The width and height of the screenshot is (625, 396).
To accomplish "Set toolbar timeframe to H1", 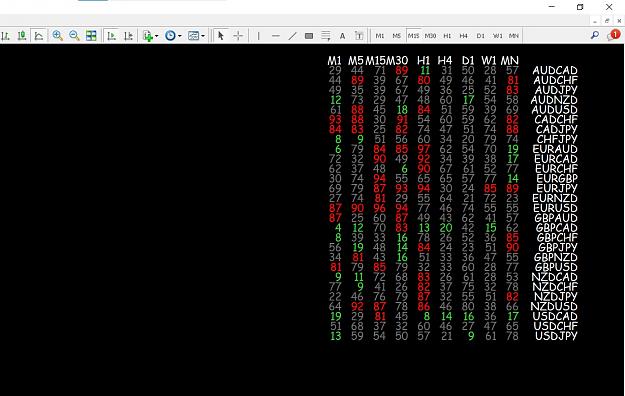I will pos(447,36).
